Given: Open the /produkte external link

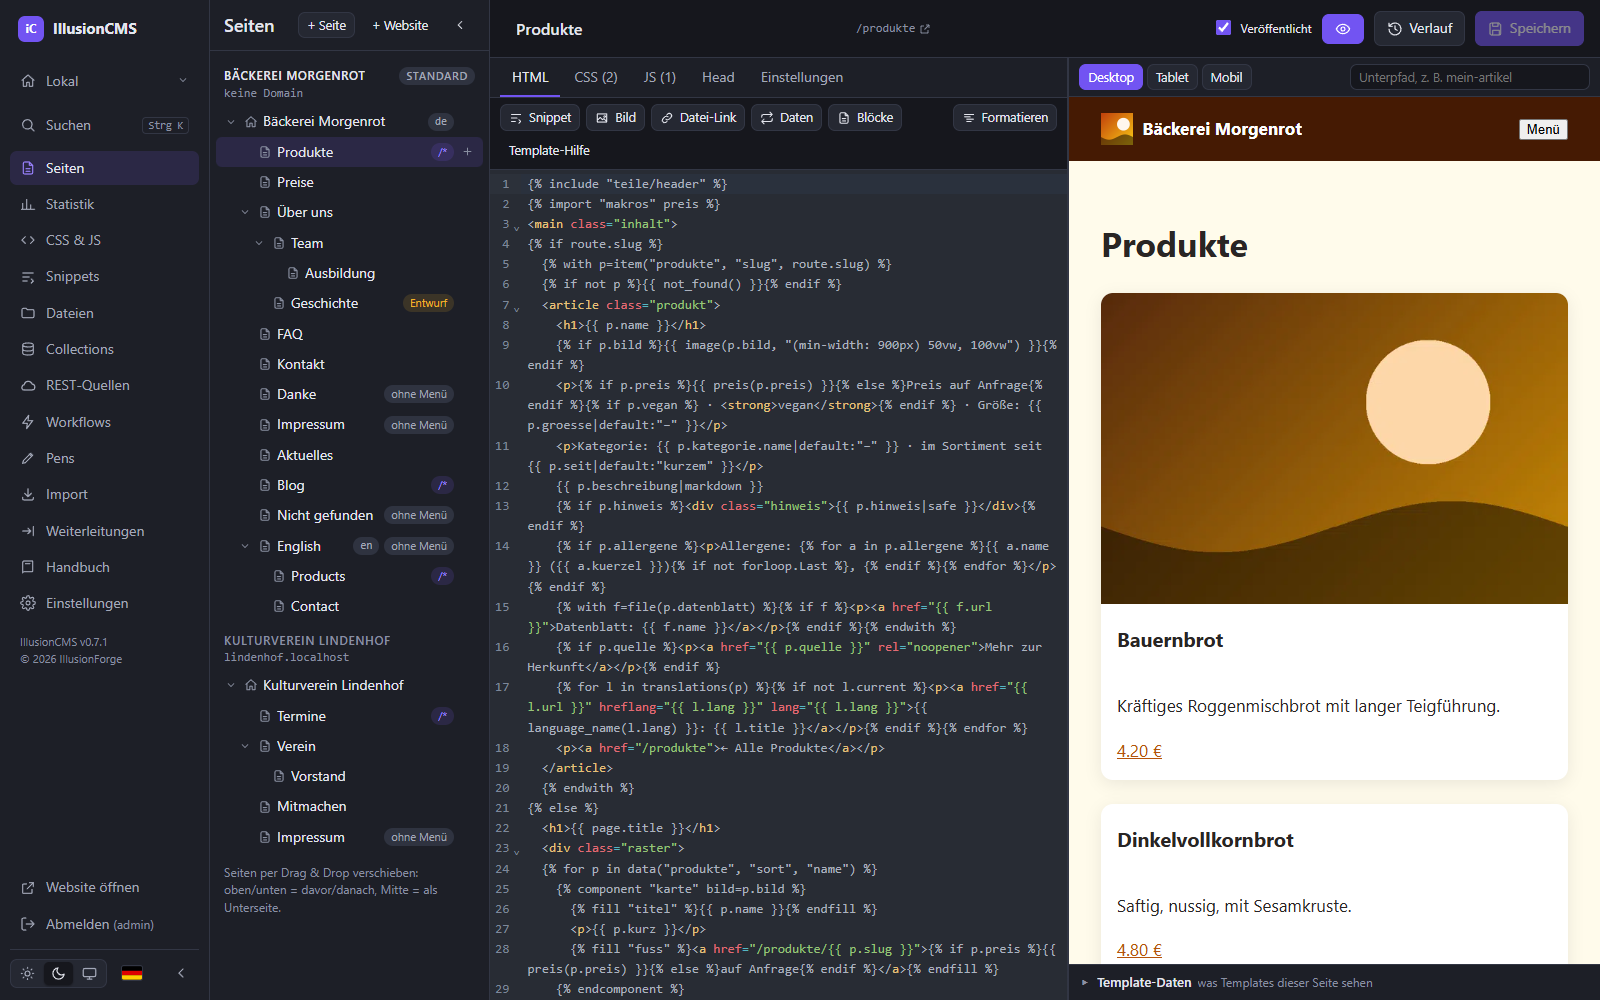Looking at the screenshot, I should pos(893,29).
